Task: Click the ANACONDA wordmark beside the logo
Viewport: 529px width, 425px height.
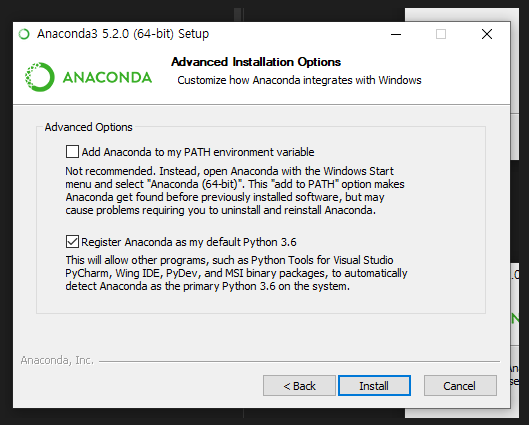Action: [x=107, y=78]
